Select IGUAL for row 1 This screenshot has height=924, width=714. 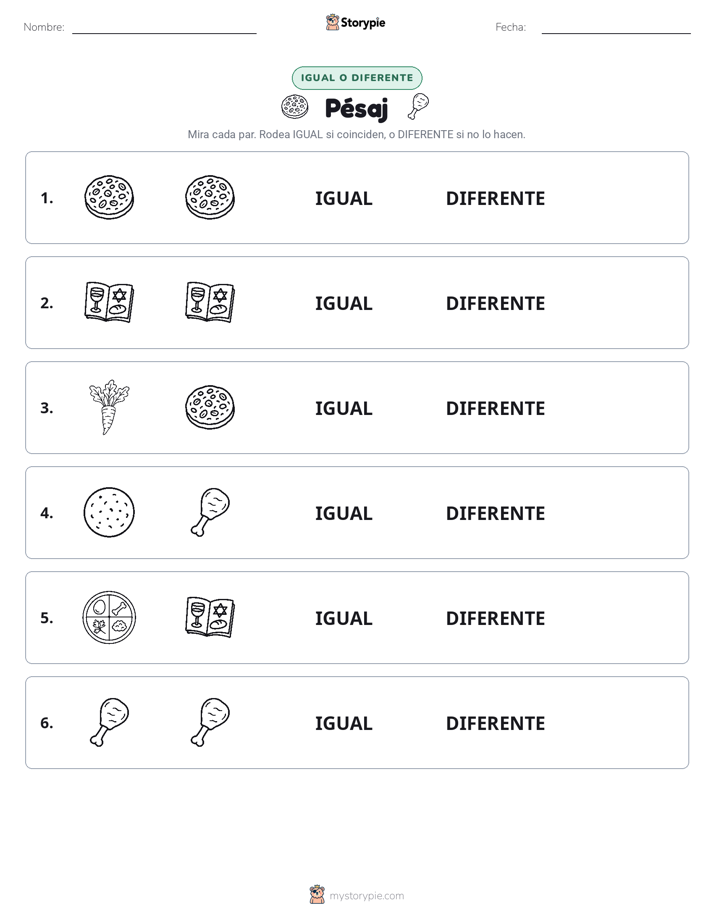[343, 199]
